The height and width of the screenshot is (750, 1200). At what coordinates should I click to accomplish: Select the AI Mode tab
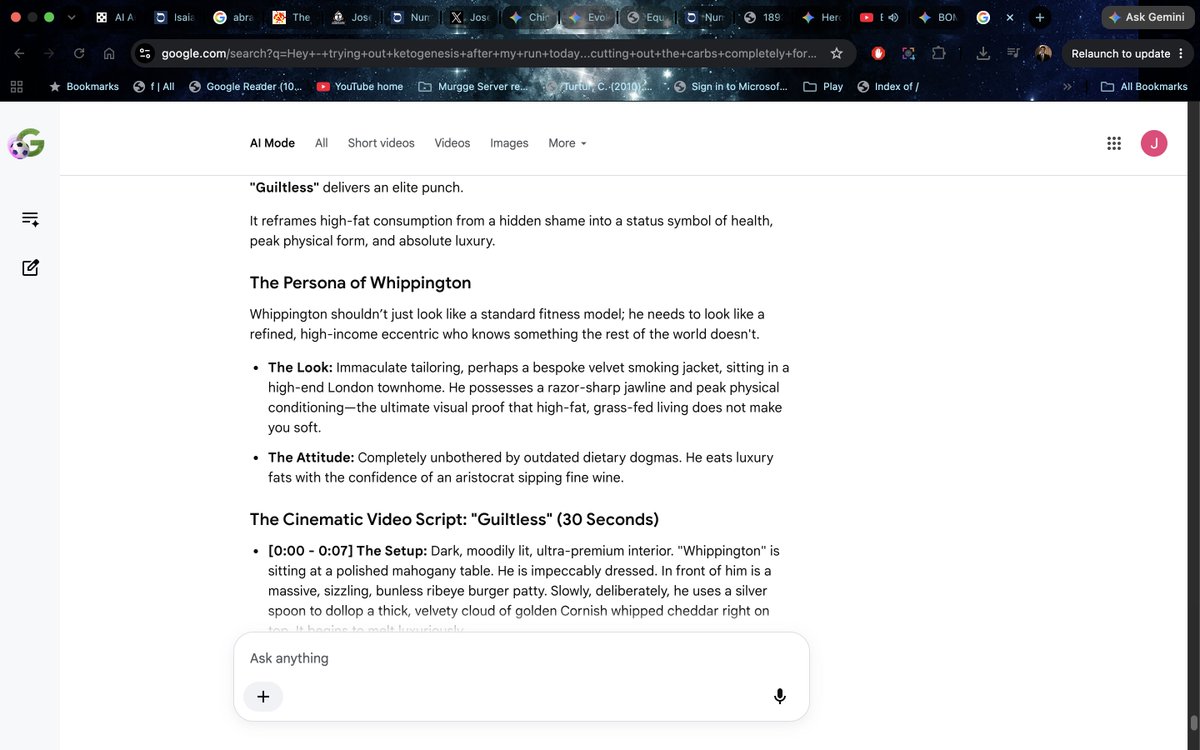(272, 143)
